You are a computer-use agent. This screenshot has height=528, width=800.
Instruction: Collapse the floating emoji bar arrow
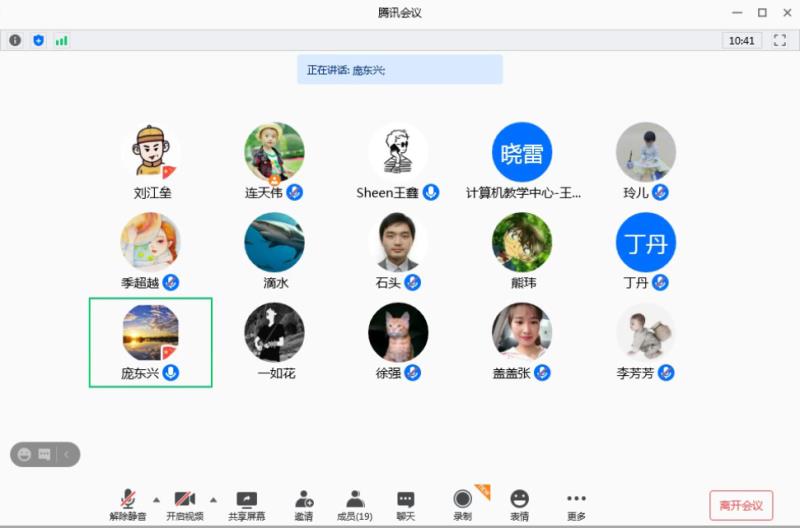(67, 454)
